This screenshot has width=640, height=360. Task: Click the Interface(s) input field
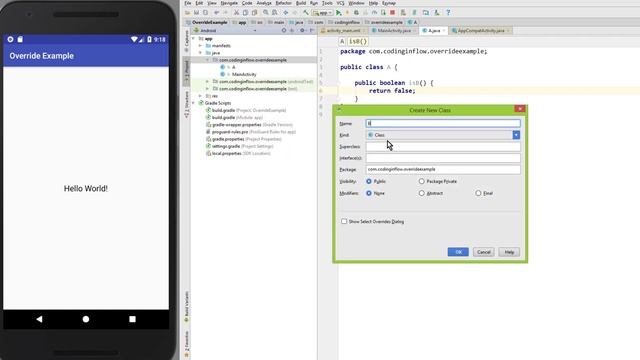[443, 158]
